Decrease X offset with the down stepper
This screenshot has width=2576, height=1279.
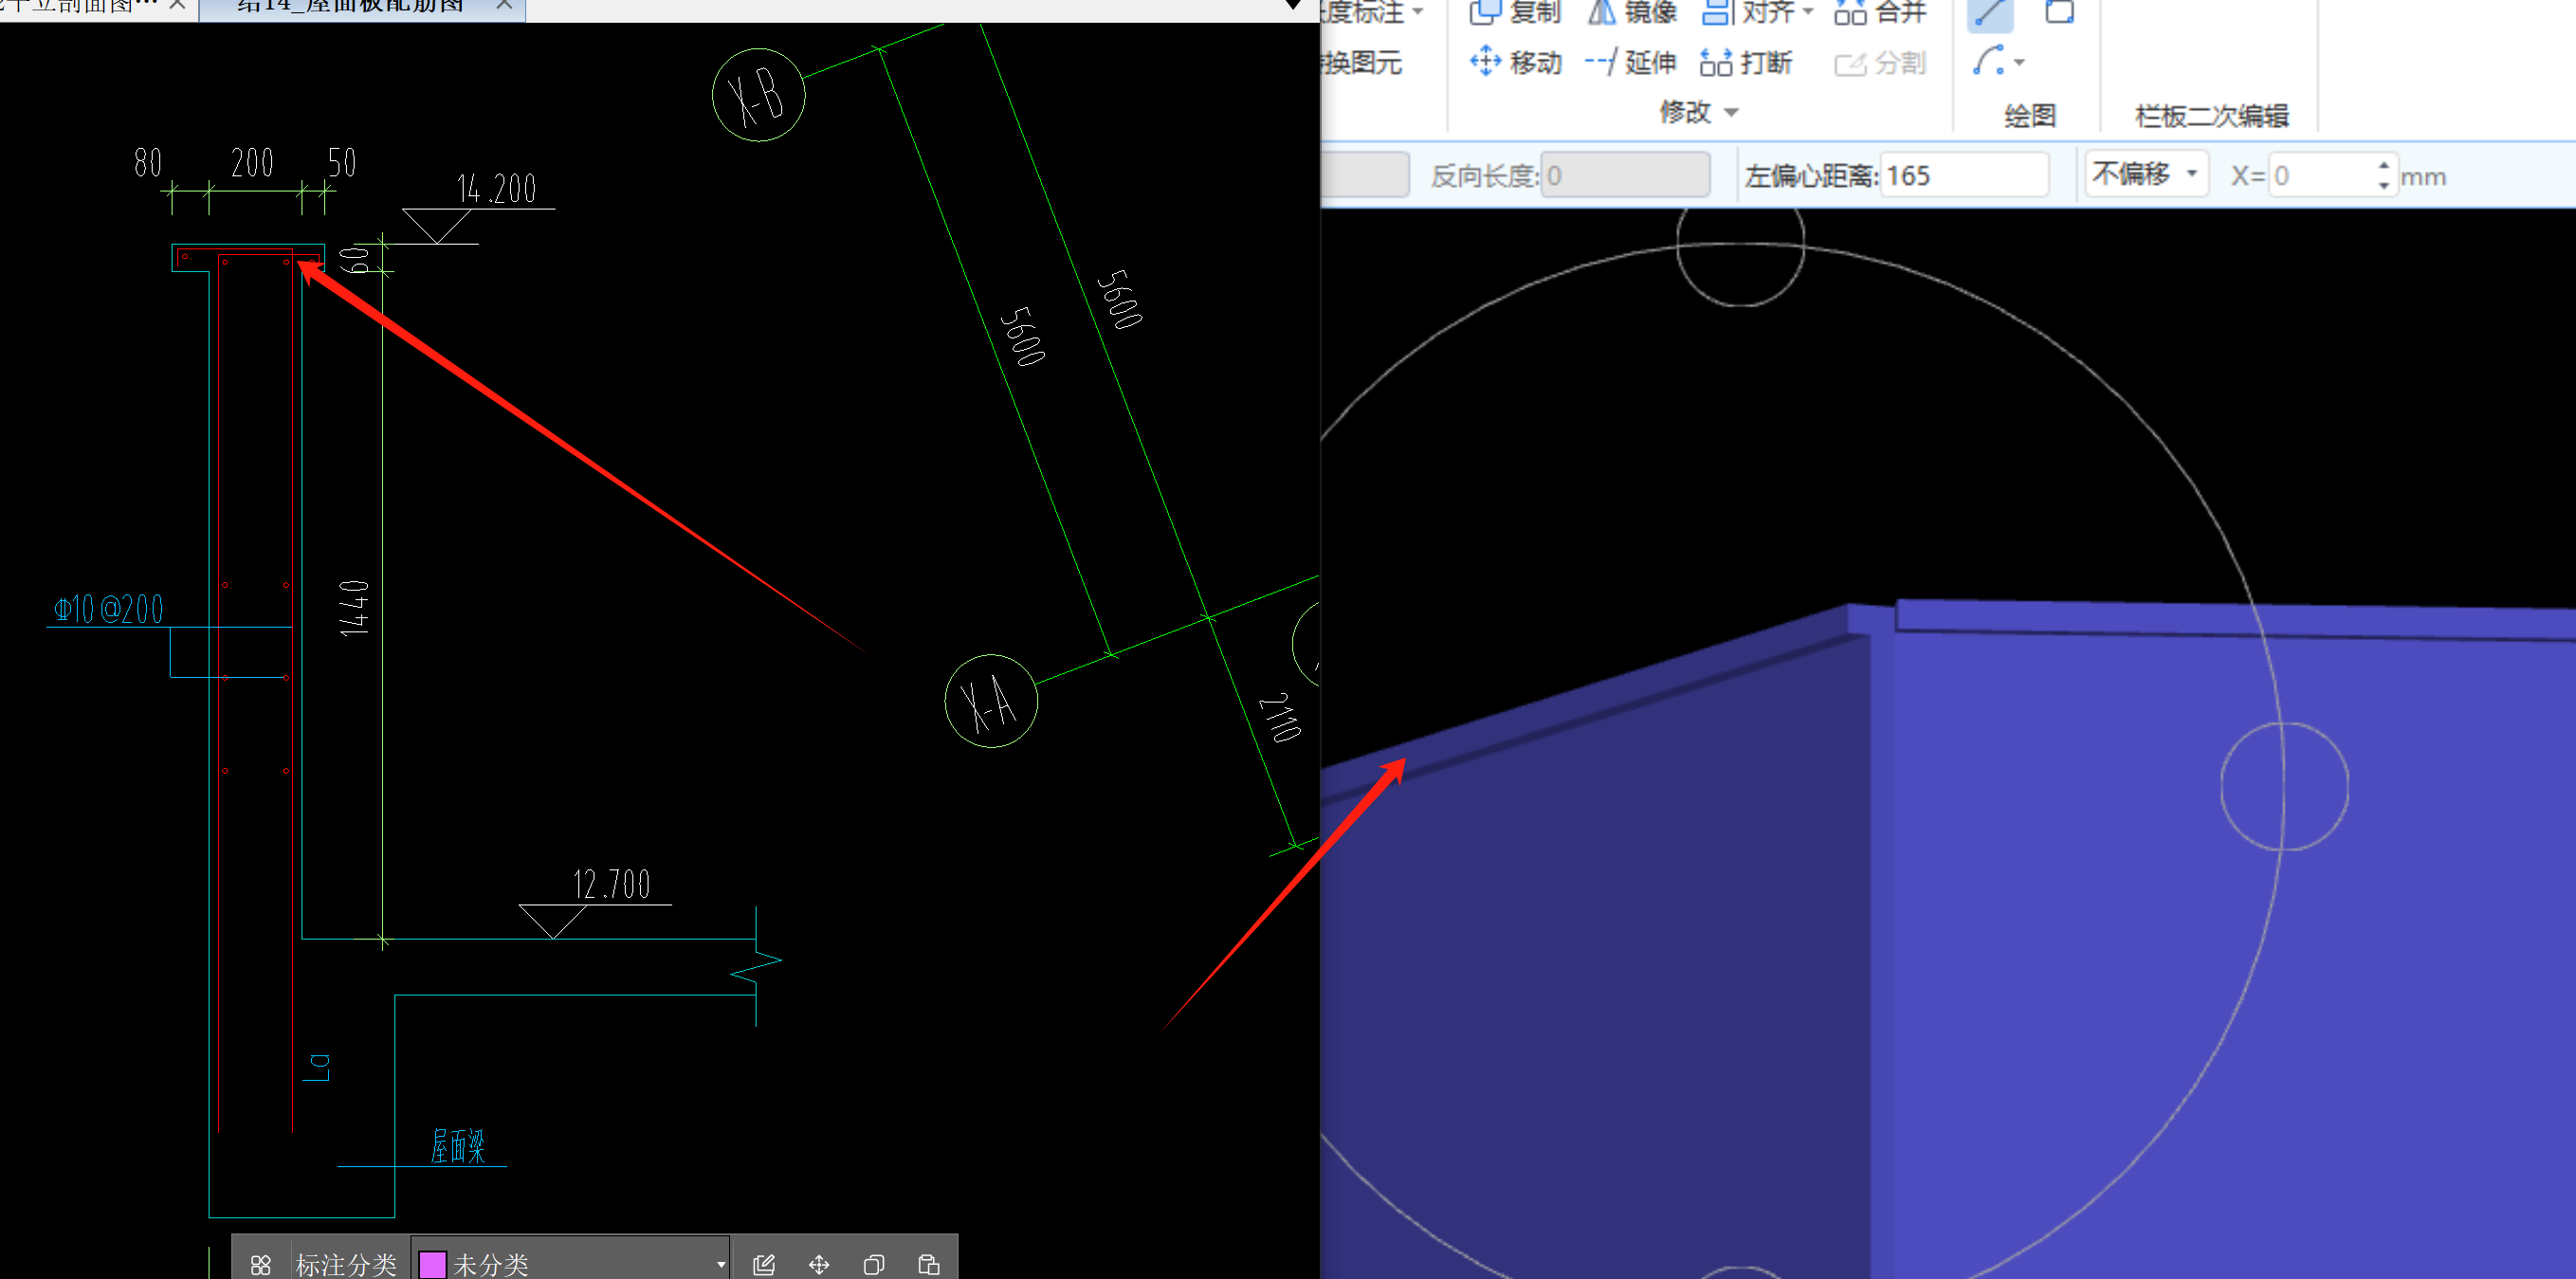(2383, 185)
